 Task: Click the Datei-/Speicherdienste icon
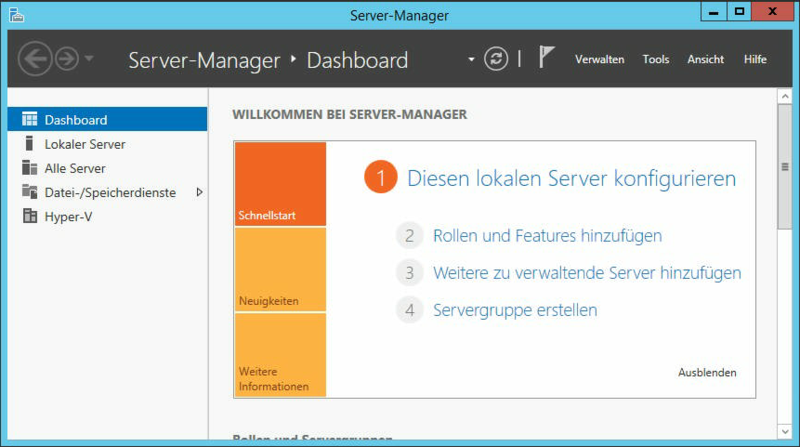pos(30,192)
